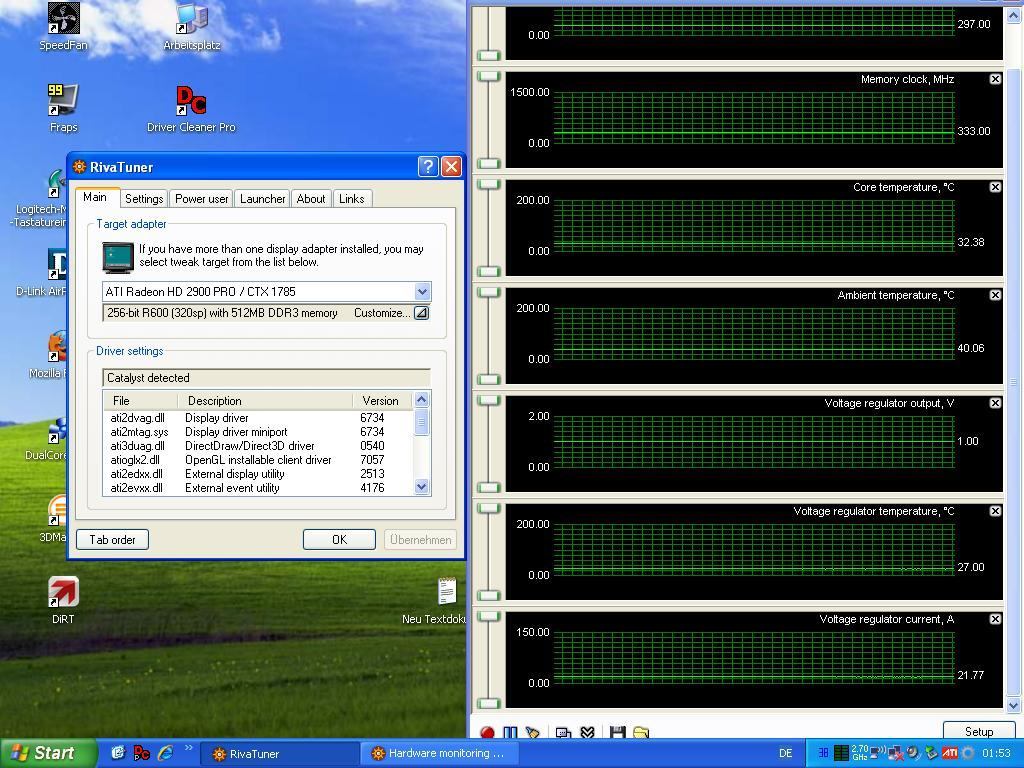Open the Target adapter dropdown list

pos(422,292)
